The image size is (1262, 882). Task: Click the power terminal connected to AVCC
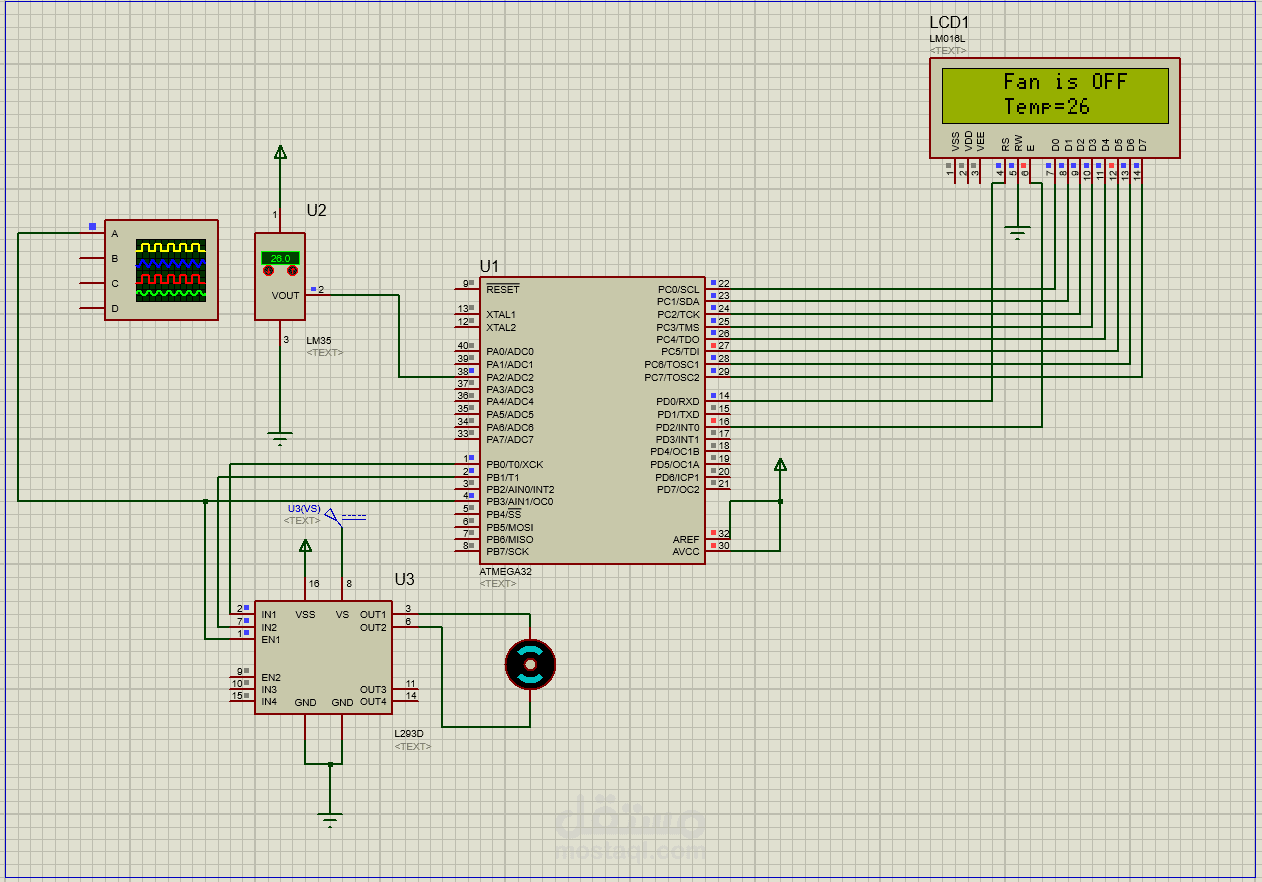coord(780,464)
